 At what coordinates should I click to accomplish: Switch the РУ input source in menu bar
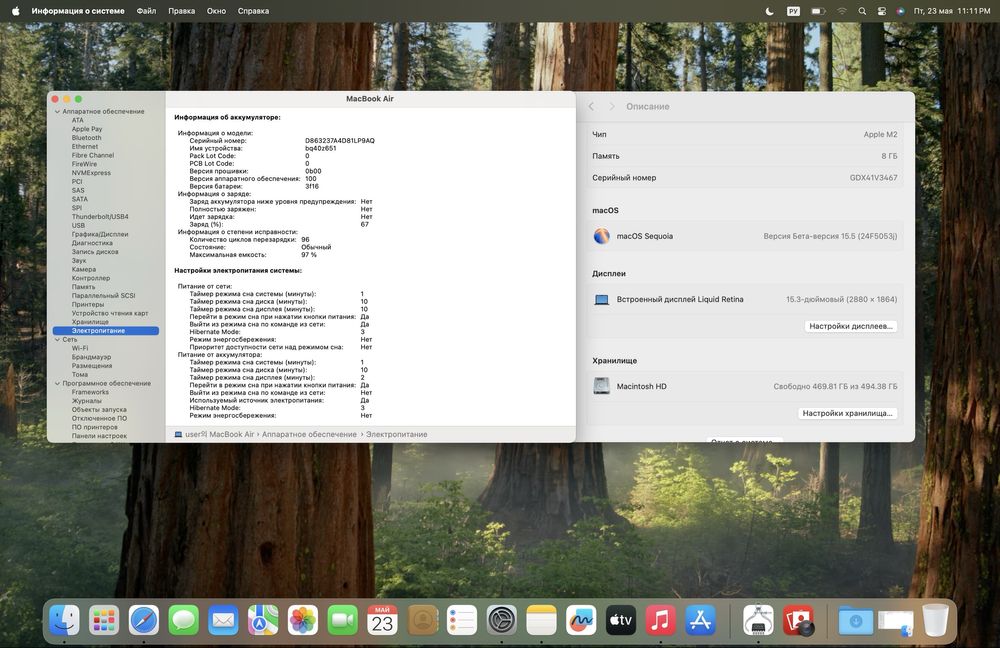click(793, 11)
